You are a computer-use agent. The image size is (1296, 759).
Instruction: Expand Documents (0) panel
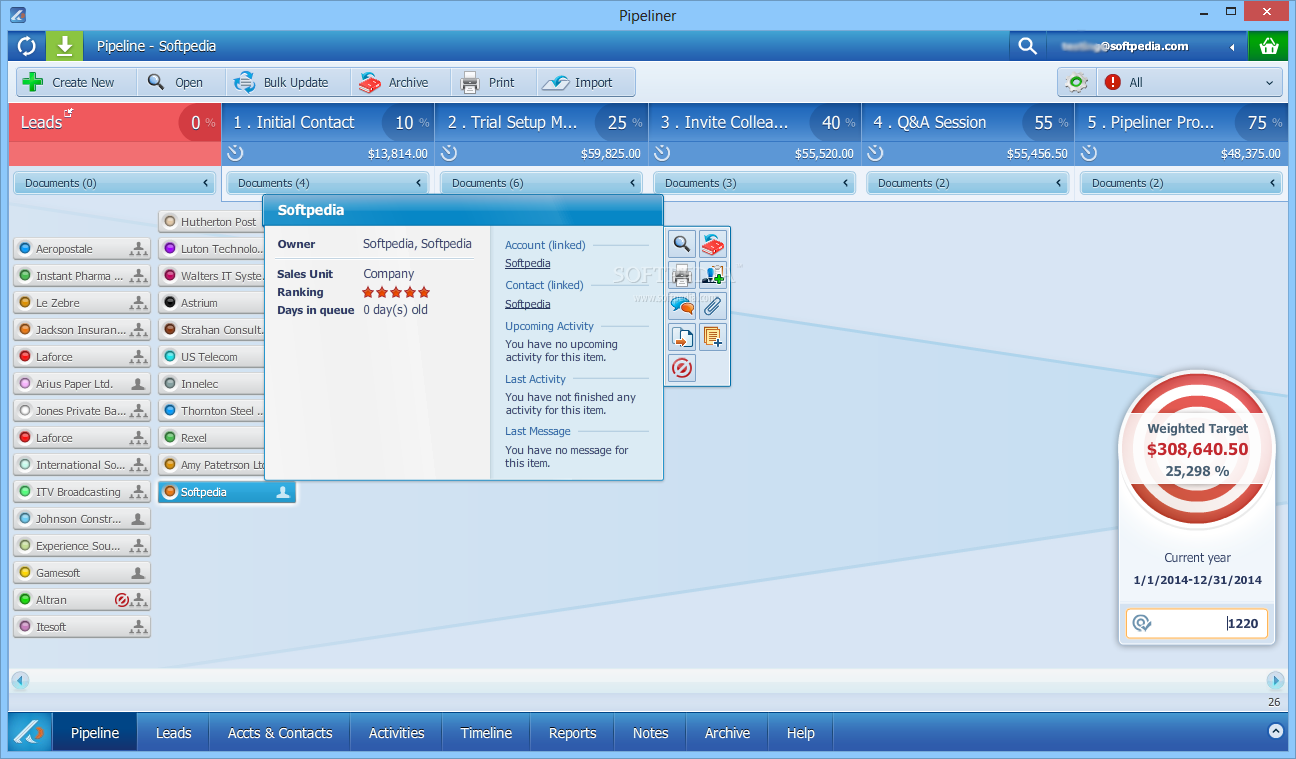click(116, 183)
